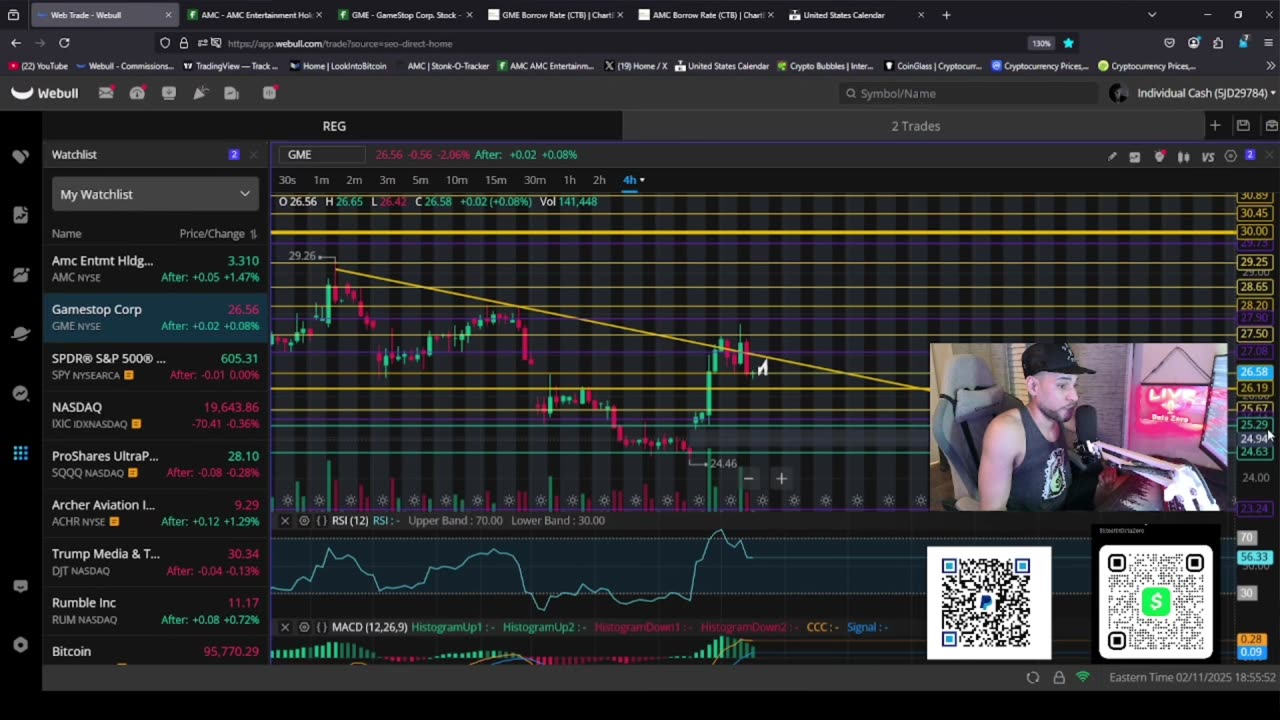Open RSI indicator settings gear

(x=304, y=520)
